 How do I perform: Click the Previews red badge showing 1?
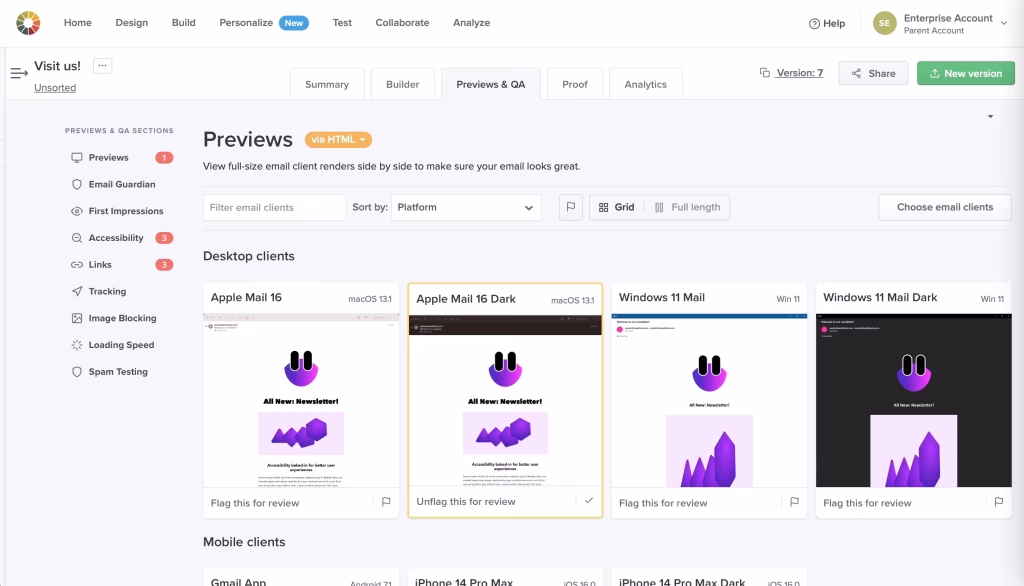(x=164, y=157)
